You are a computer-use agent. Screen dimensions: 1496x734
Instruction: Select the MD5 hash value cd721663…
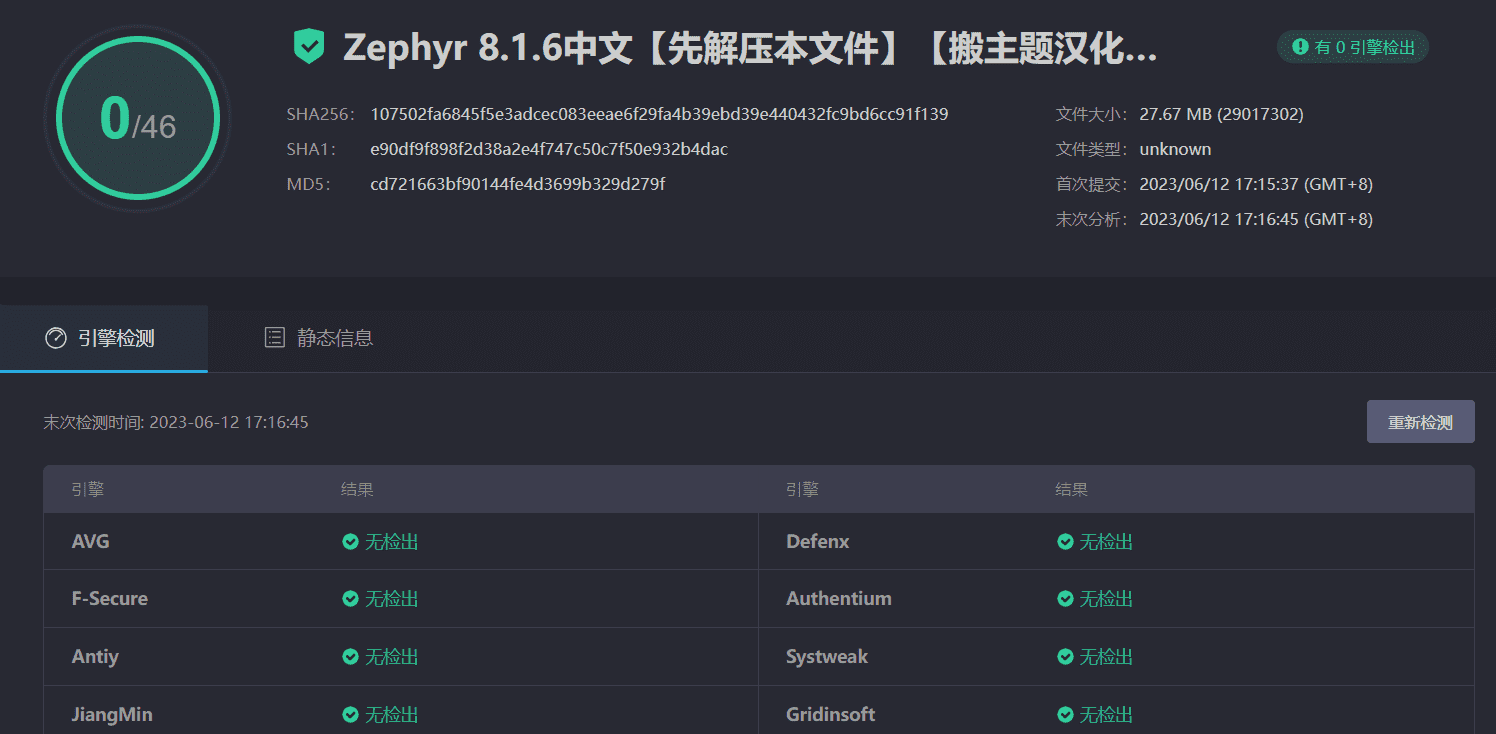coord(518,184)
